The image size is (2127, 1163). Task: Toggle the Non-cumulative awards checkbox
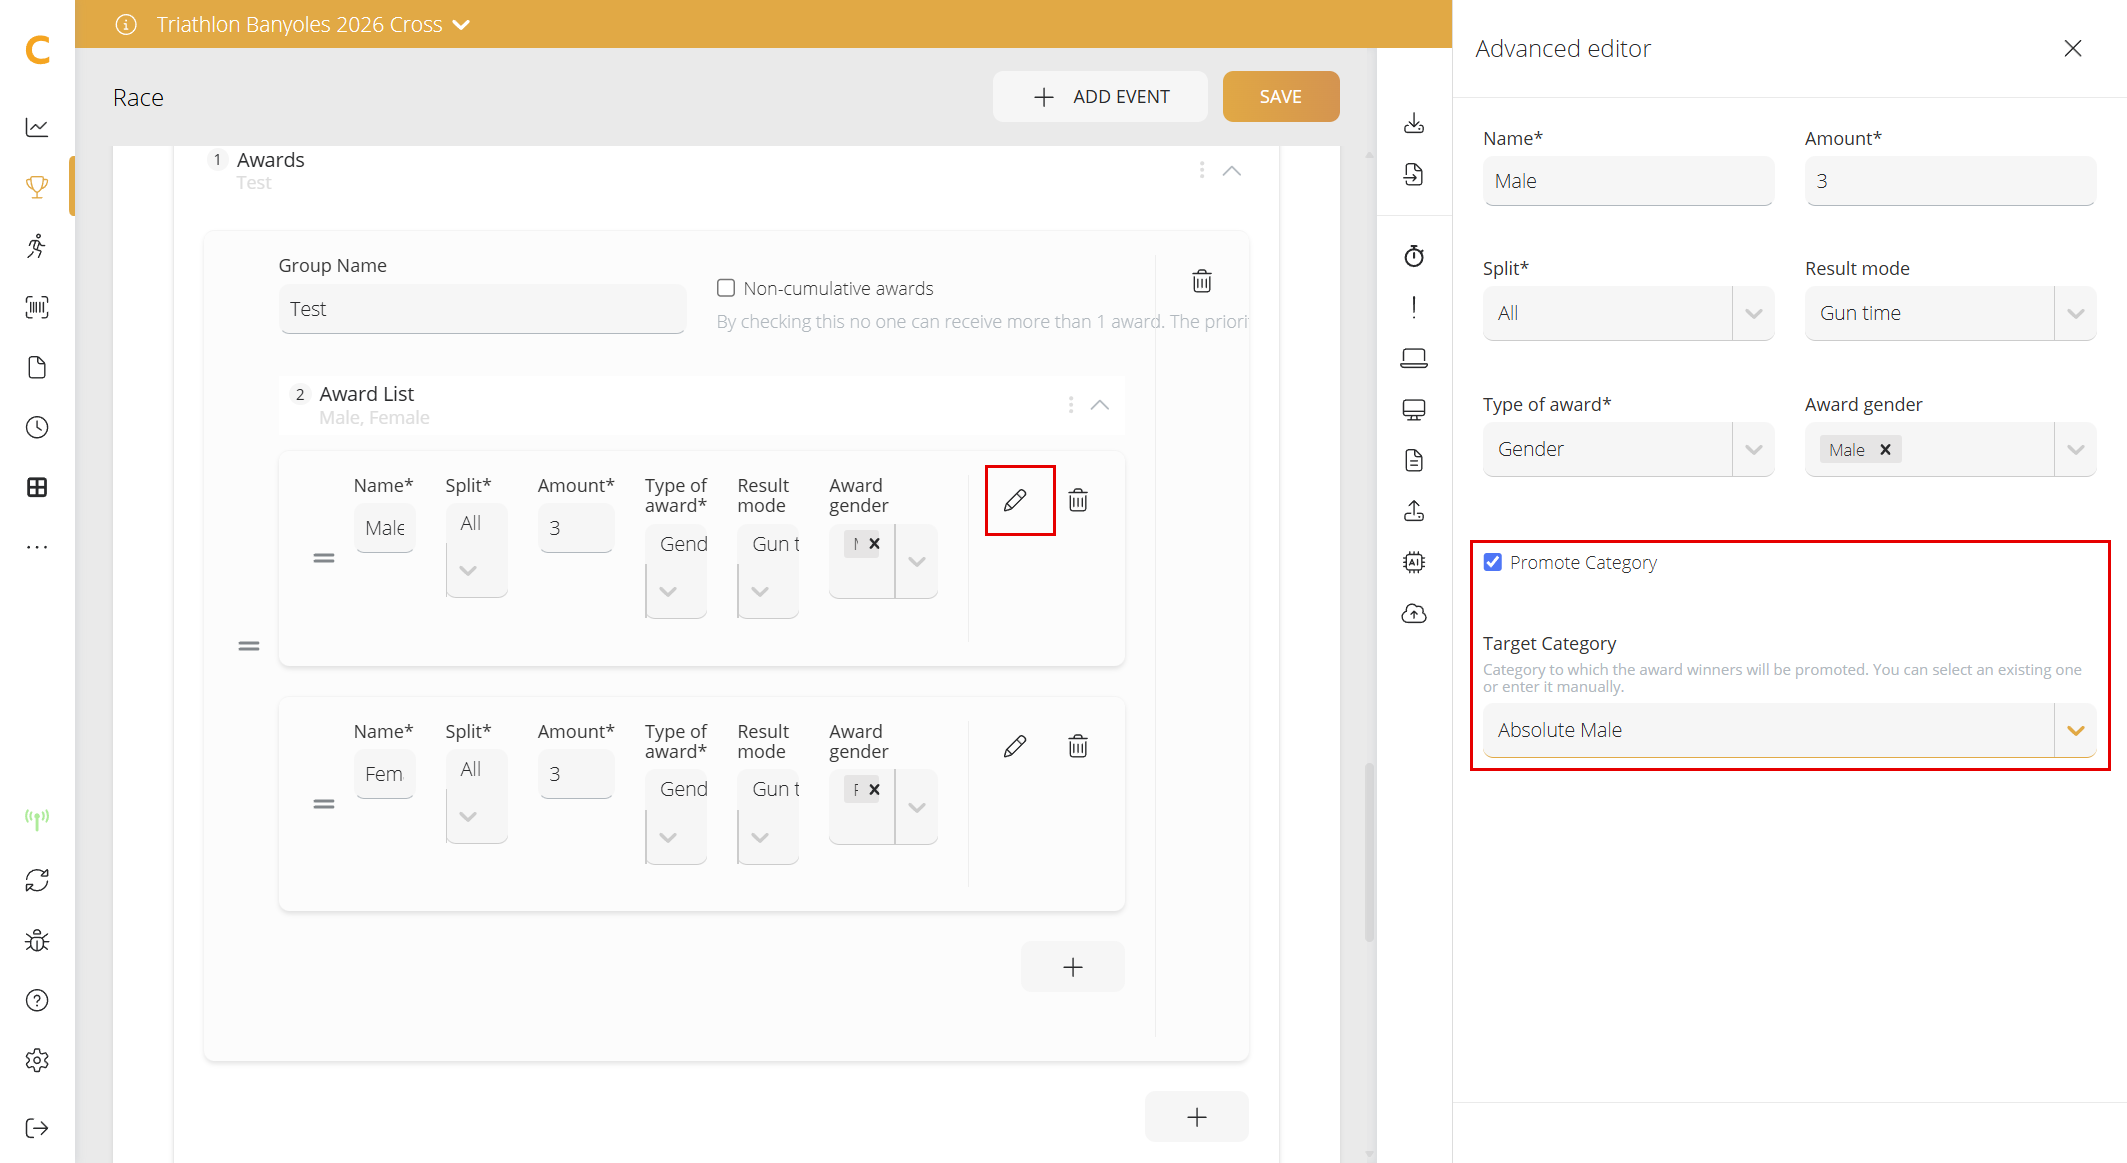726,288
